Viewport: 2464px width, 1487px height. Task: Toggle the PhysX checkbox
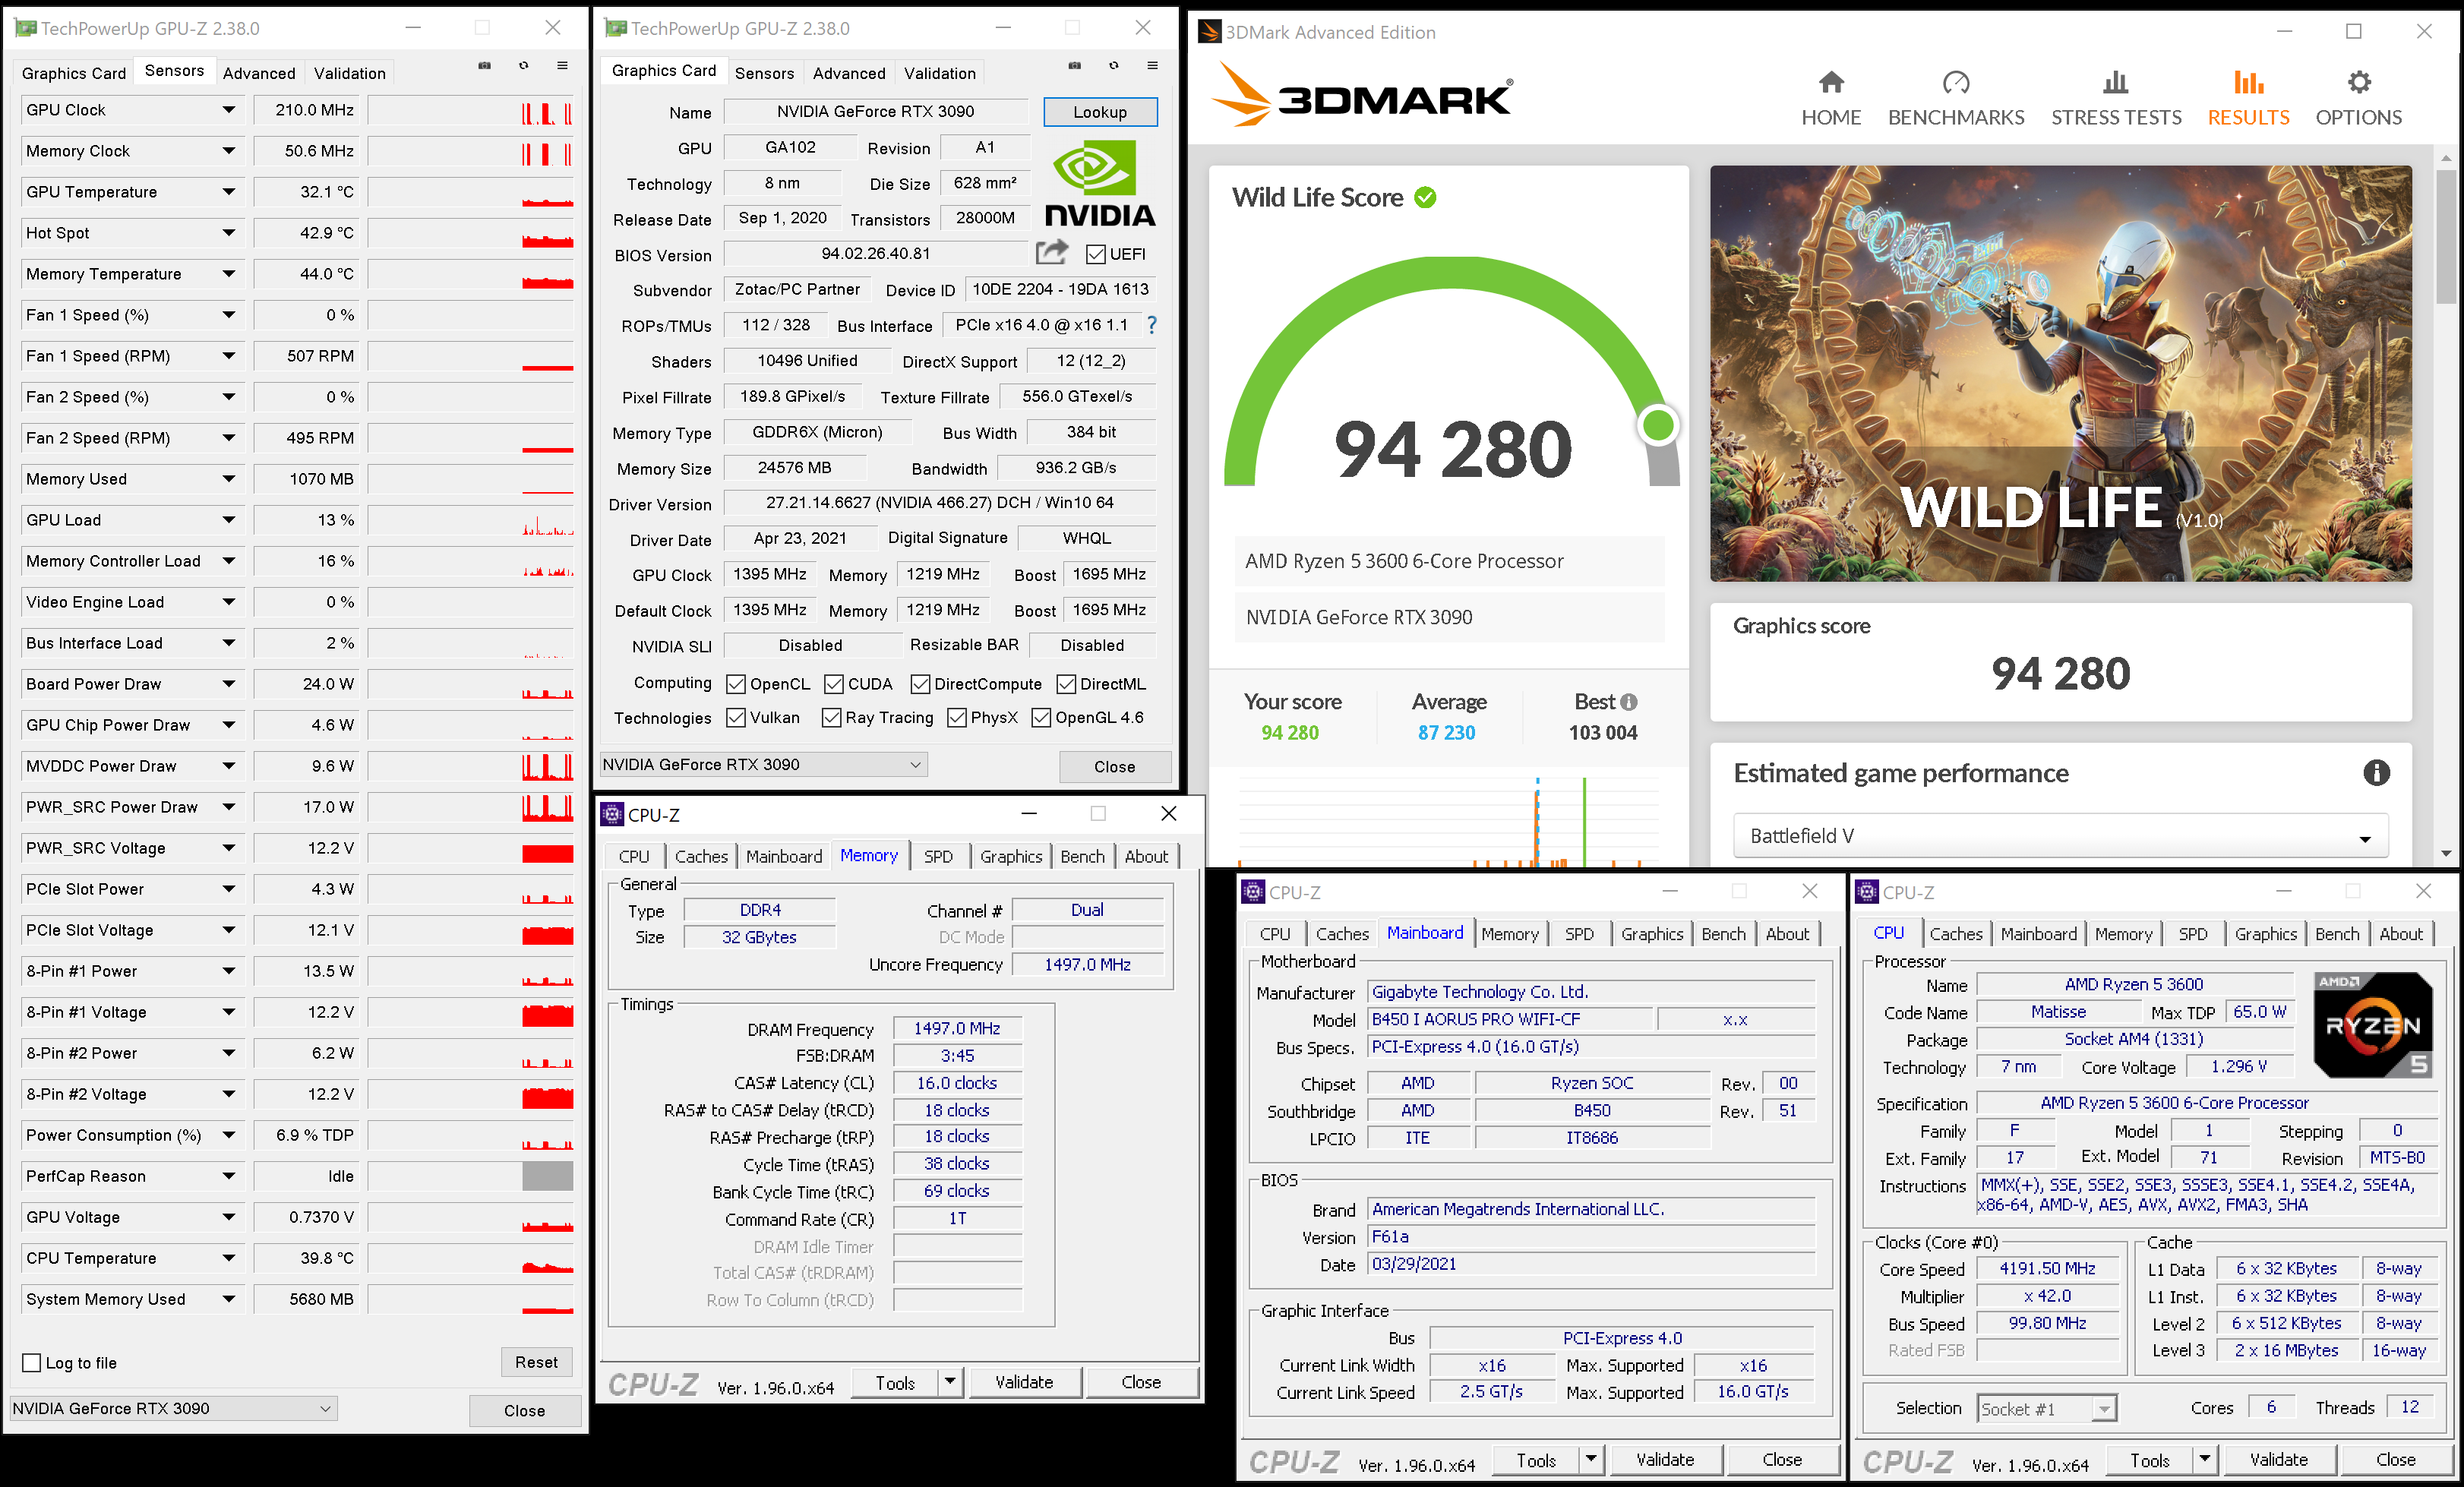pos(957,718)
